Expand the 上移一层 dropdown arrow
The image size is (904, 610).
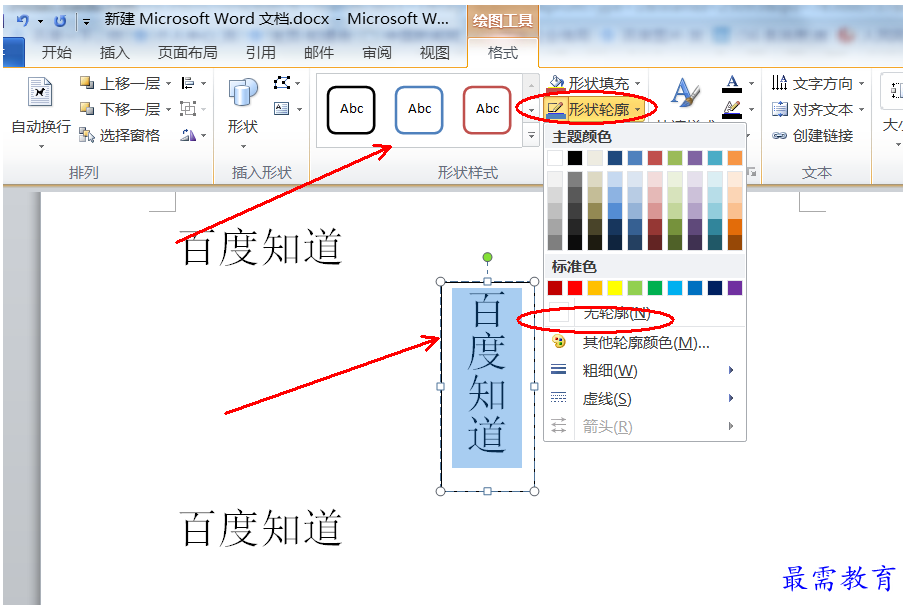tap(168, 84)
